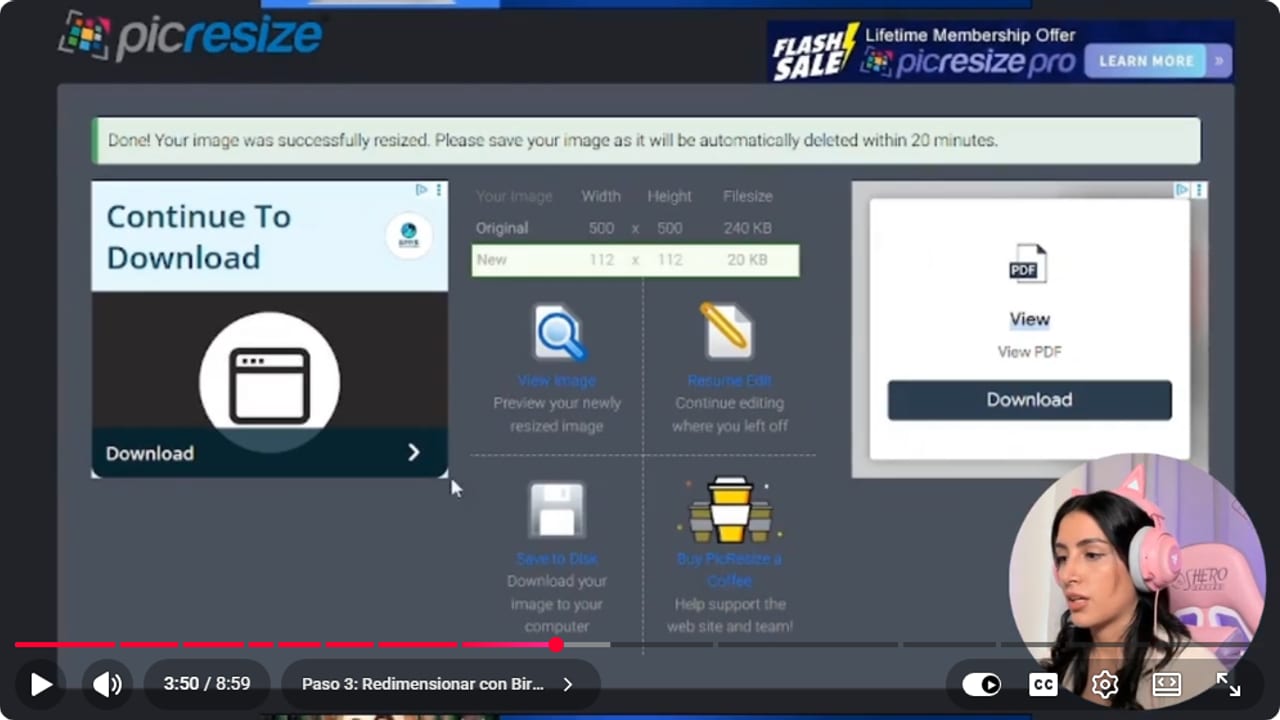
Task: Click the round advertiser logo in left ad
Action: pyautogui.click(x=409, y=236)
